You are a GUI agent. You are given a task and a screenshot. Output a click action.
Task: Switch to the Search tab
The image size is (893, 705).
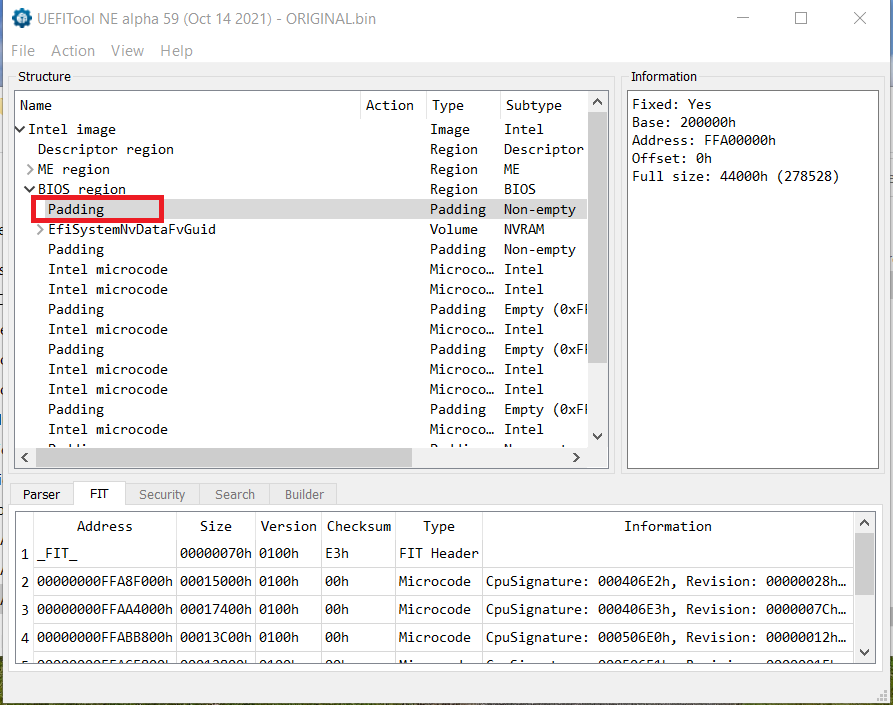pyautogui.click(x=235, y=494)
